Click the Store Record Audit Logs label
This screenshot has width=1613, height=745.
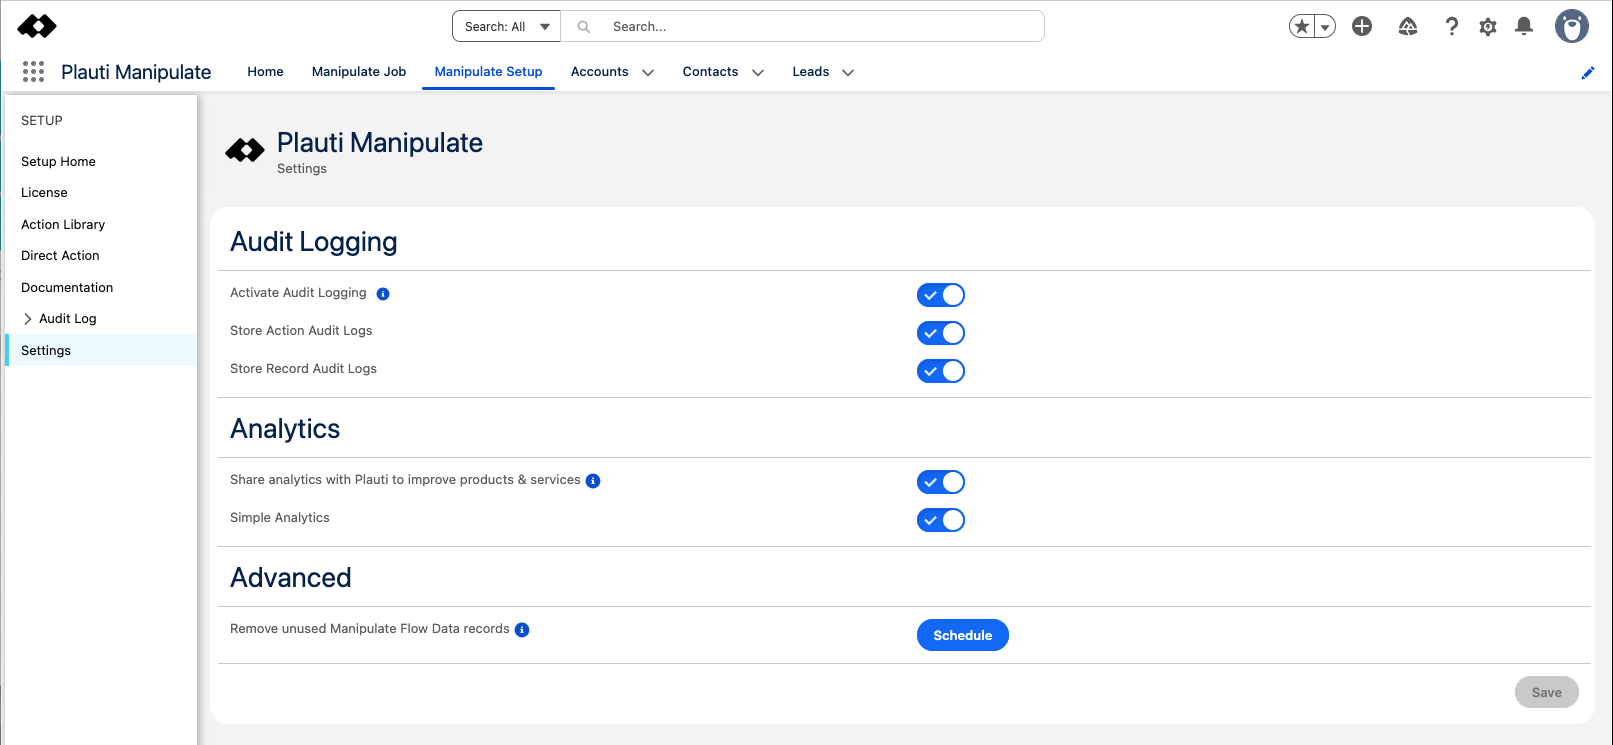pos(303,369)
